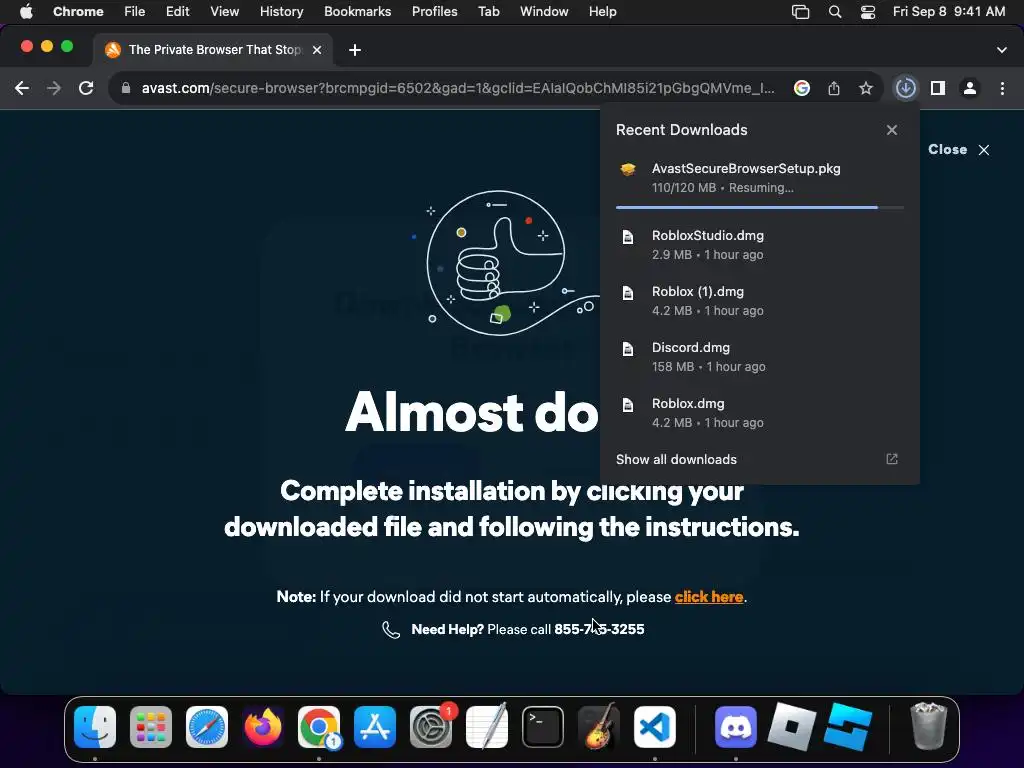Launch Firefox from the Dock
The width and height of the screenshot is (1024, 768).
pyautogui.click(x=263, y=727)
